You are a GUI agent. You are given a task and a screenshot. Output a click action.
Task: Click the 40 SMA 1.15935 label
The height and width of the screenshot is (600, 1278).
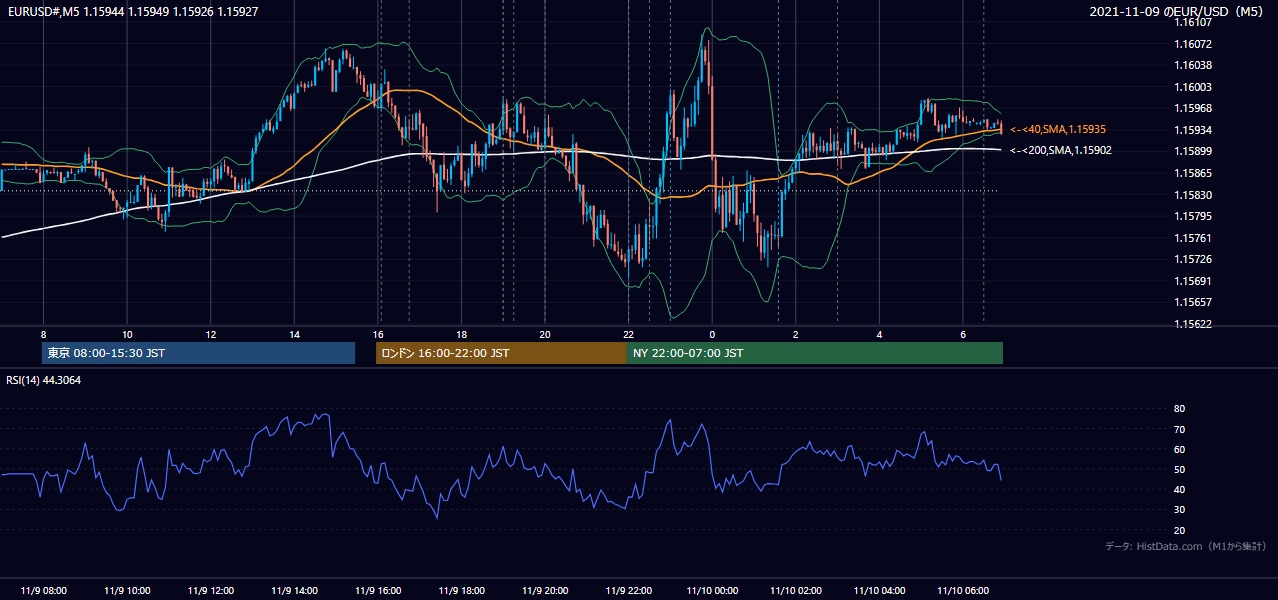[x=1058, y=129]
